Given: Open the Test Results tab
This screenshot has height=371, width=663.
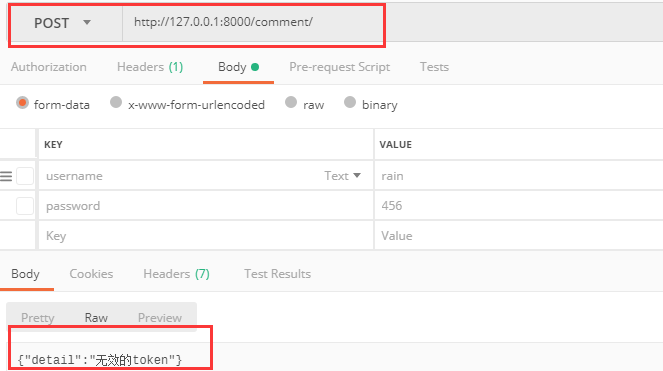Looking at the screenshot, I should tap(277, 274).
